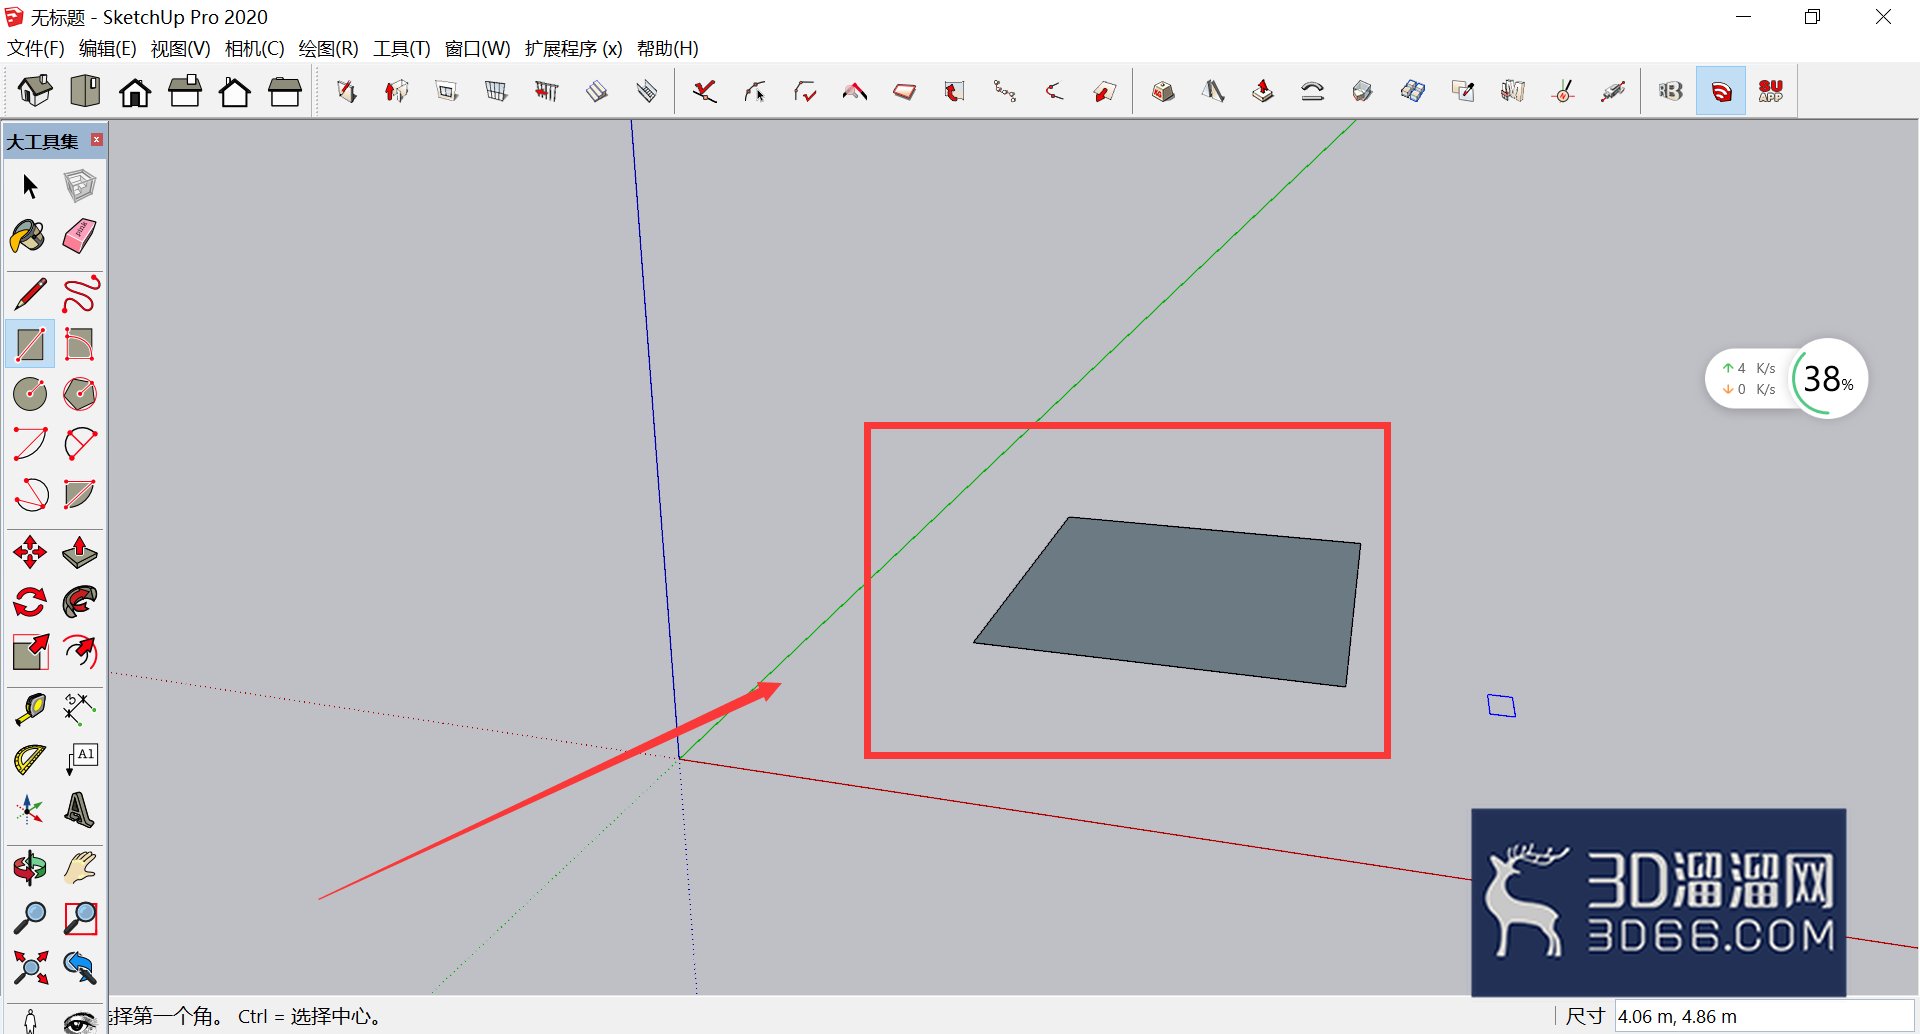Screen dimensions: 1920x1034
Task: Click the 尺寸 measurements input field
Action: [x=1764, y=1016]
